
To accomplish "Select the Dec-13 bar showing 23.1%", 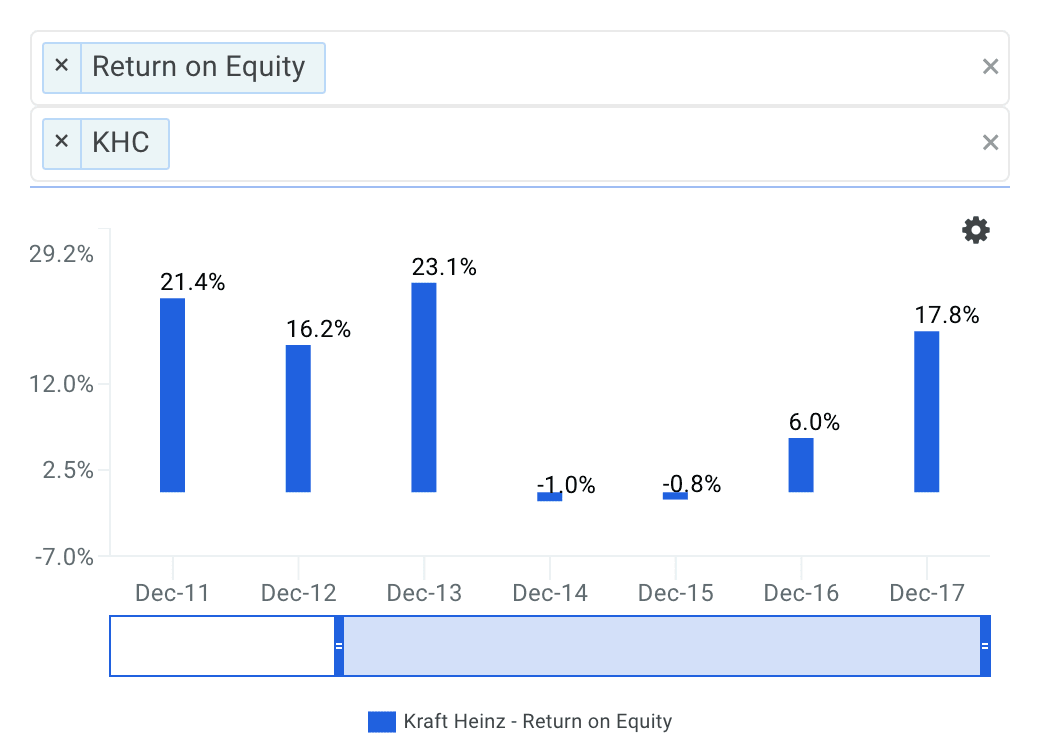I will 424,387.
